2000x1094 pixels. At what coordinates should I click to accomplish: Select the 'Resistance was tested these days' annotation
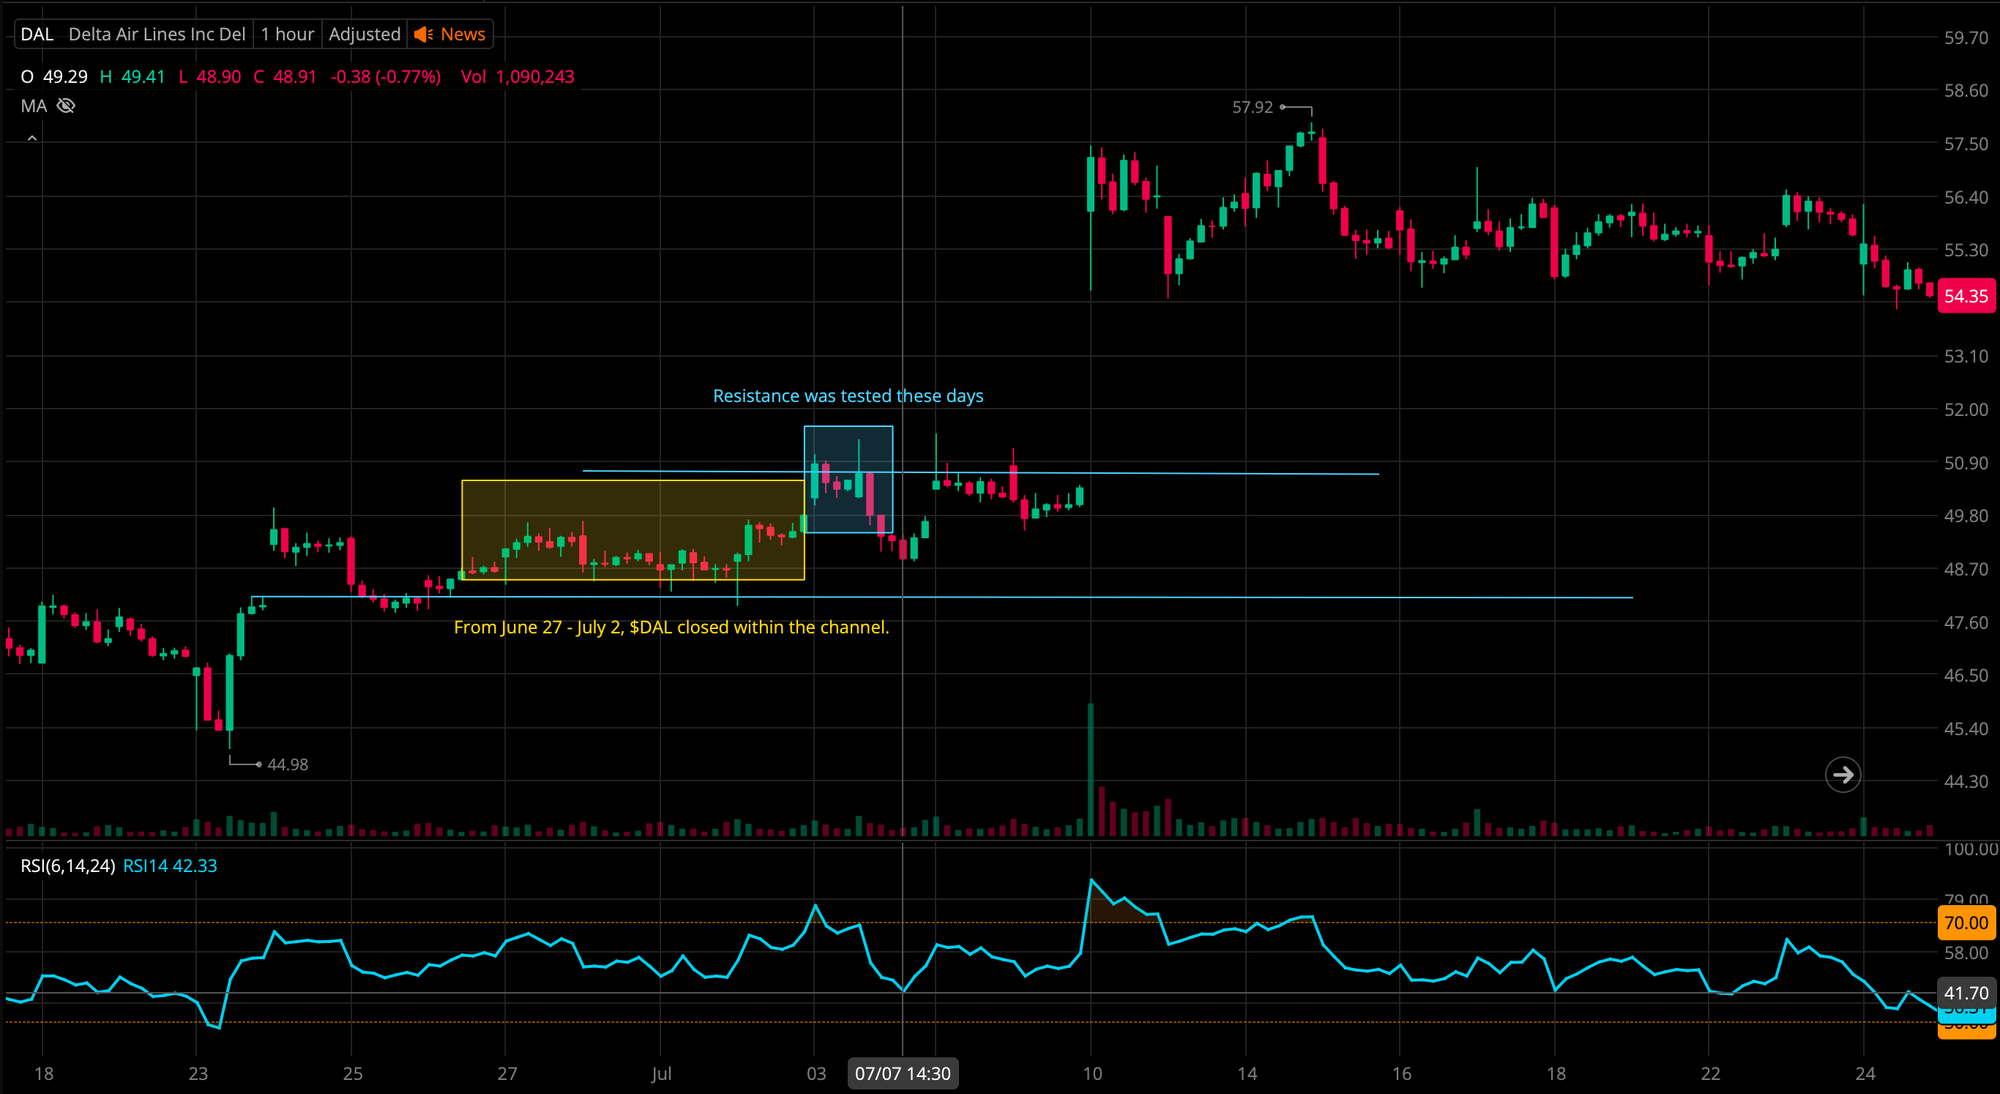(847, 396)
